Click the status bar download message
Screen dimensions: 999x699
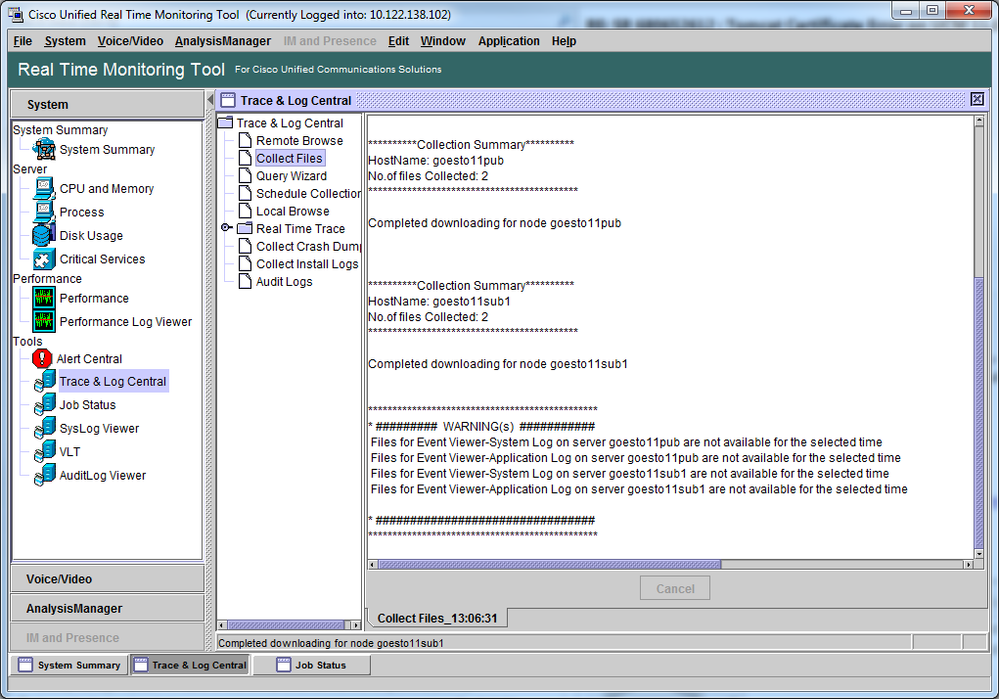click(331, 643)
